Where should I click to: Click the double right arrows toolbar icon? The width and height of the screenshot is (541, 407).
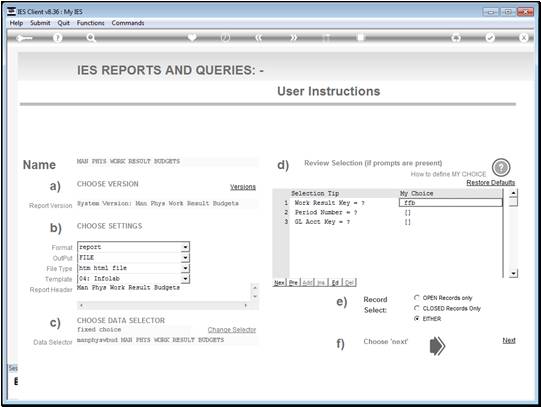coord(293,38)
